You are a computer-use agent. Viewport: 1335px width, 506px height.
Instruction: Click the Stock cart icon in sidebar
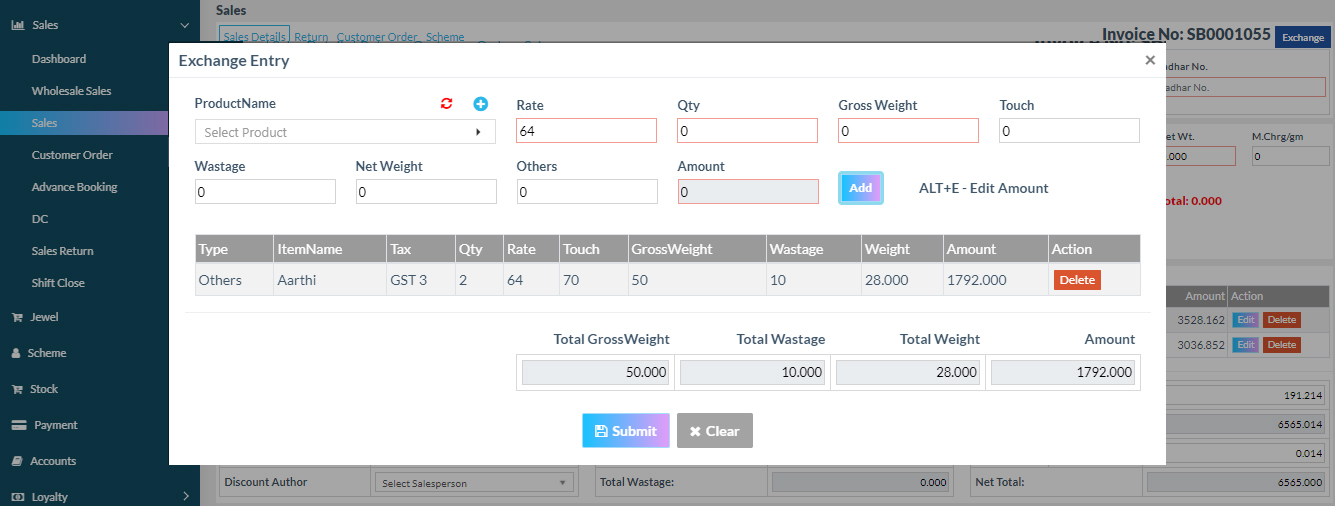coord(17,389)
